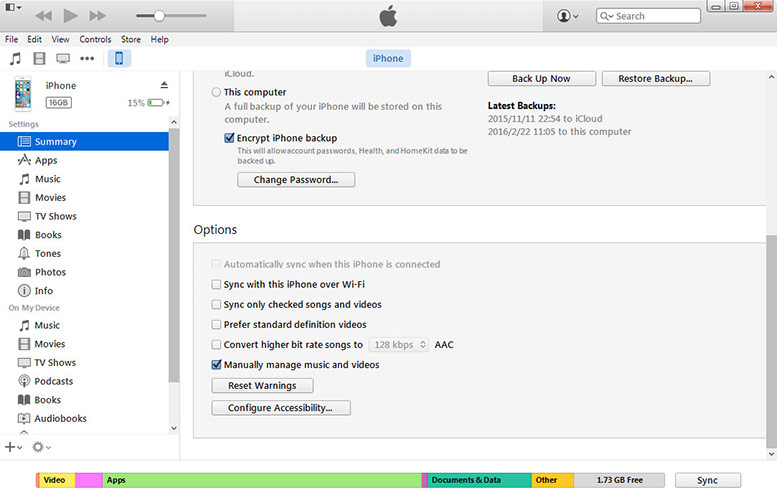Screen dimensions: 777x500
Task: Click Configure Accessibility button
Action: point(281,408)
